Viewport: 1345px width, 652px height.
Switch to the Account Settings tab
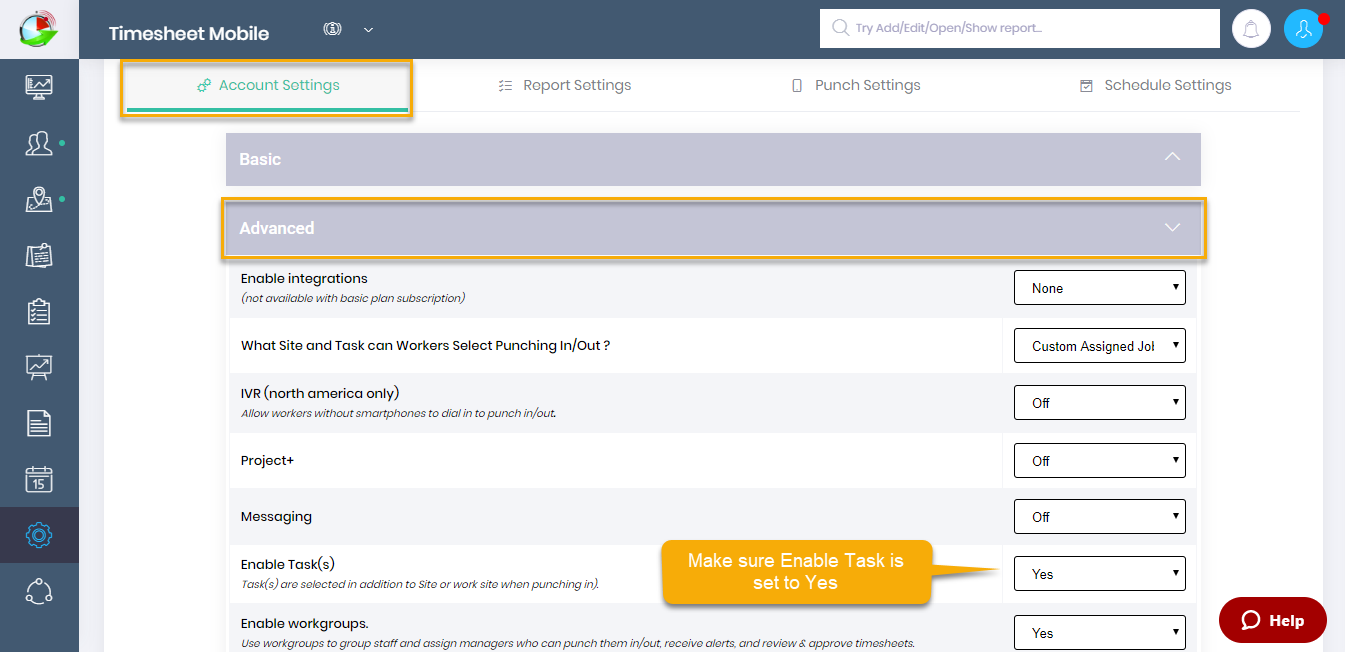[268, 86]
